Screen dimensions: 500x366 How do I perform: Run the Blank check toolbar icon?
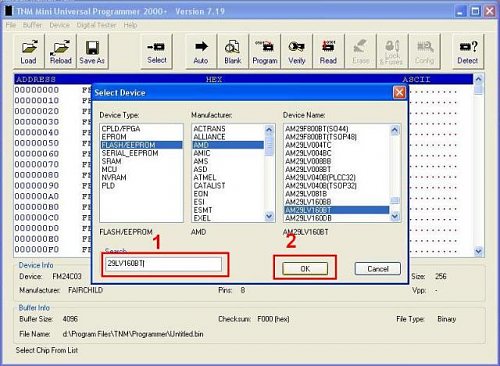pyautogui.click(x=233, y=52)
